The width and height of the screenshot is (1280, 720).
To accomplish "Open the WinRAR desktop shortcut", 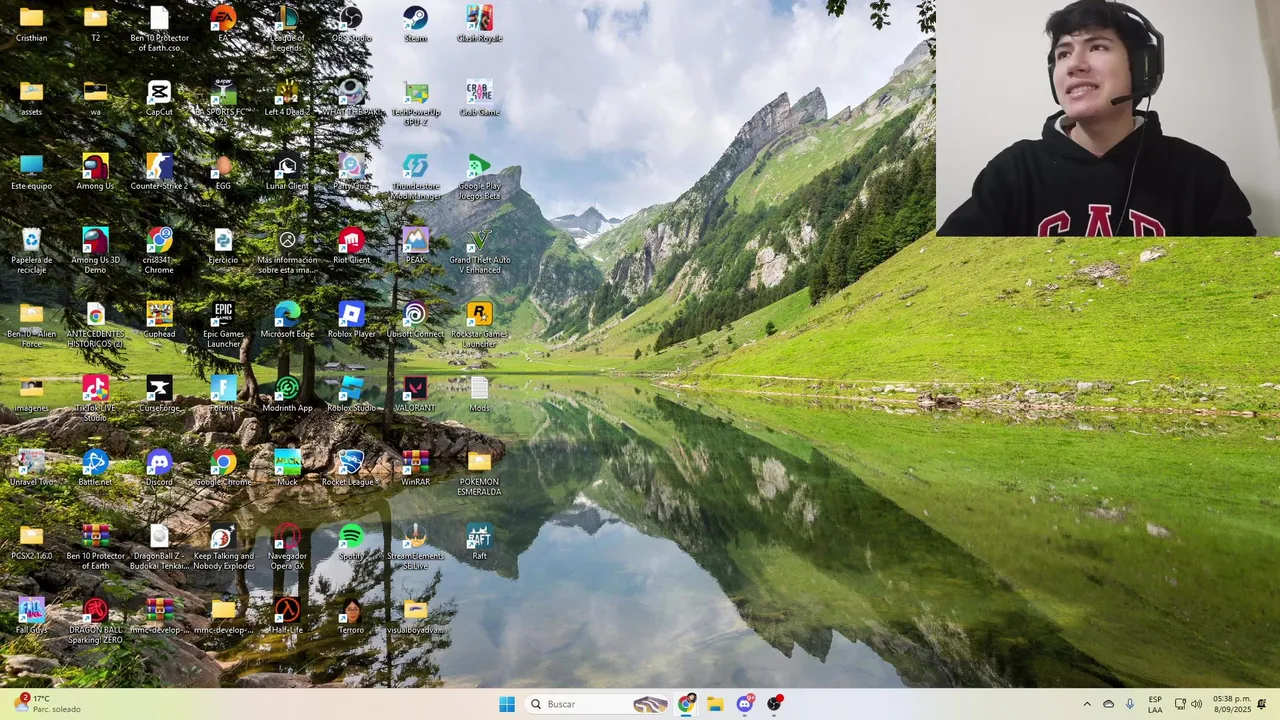I will [x=415, y=468].
